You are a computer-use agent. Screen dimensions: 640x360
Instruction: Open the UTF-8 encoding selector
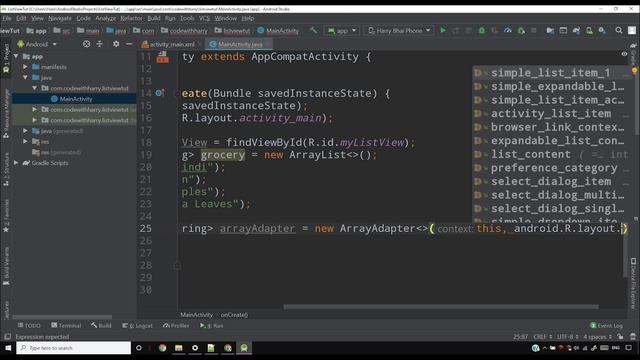(568, 336)
